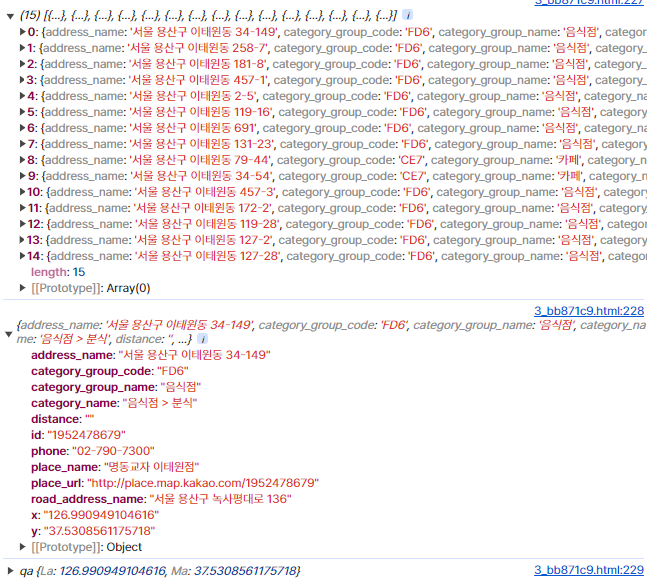Open the cut-off source link ending in .html:227
This screenshot has width=647, height=578.
(589, 2)
